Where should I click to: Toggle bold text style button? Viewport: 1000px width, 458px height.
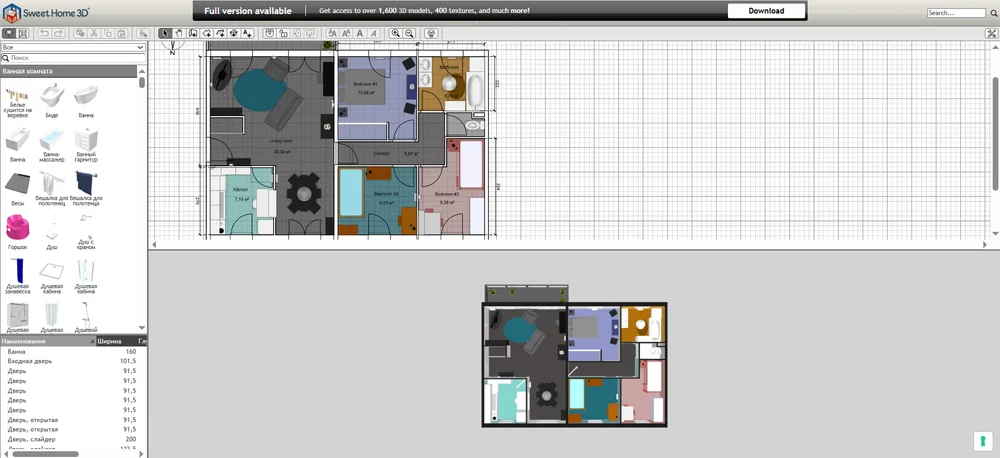pos(360,33)
